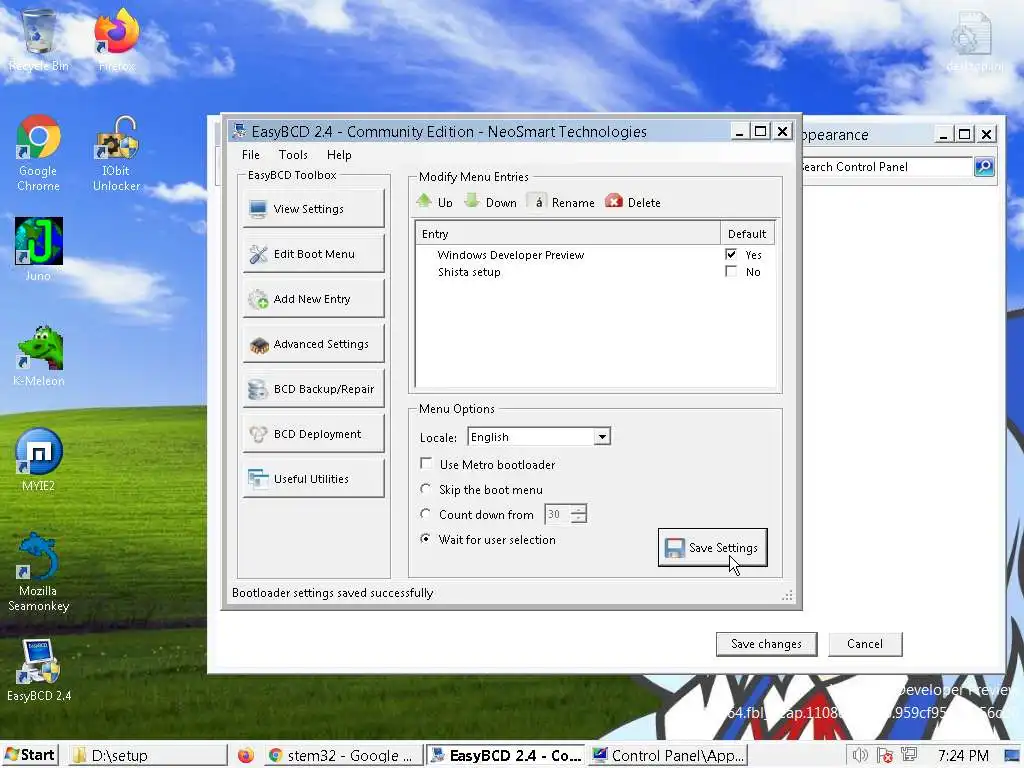The image size is (1024, 768).
Task: Move selected entry Down
Action: click(490, 202)
